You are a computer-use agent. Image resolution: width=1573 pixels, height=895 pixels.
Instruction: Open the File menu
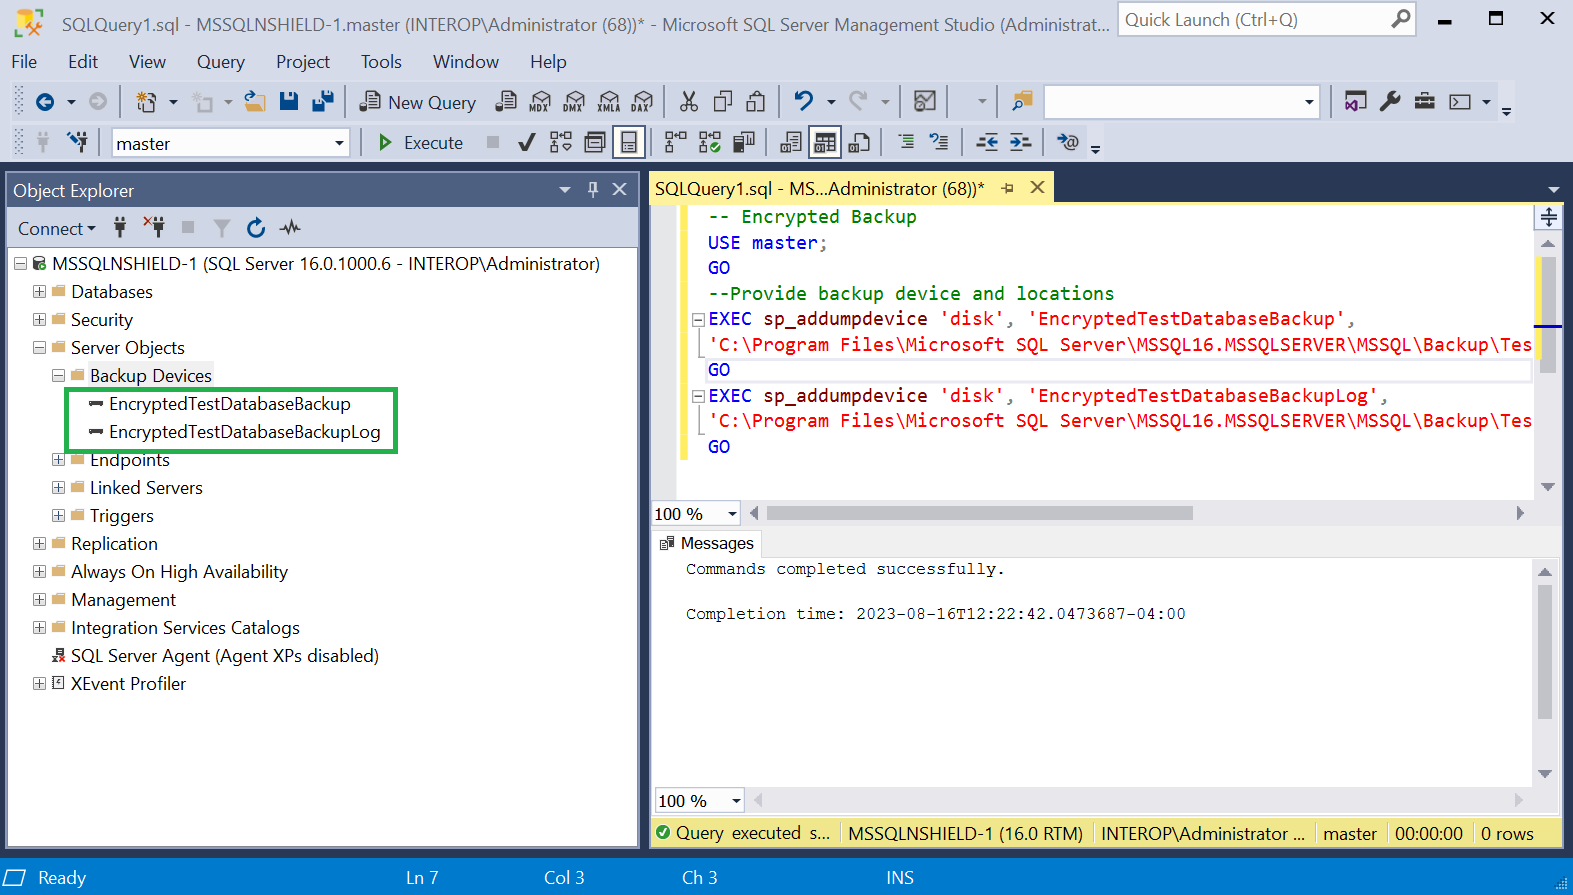(24, 62)
